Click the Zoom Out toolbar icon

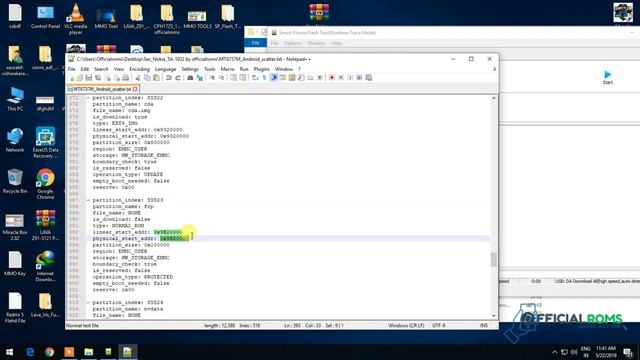tap(221, 78)
